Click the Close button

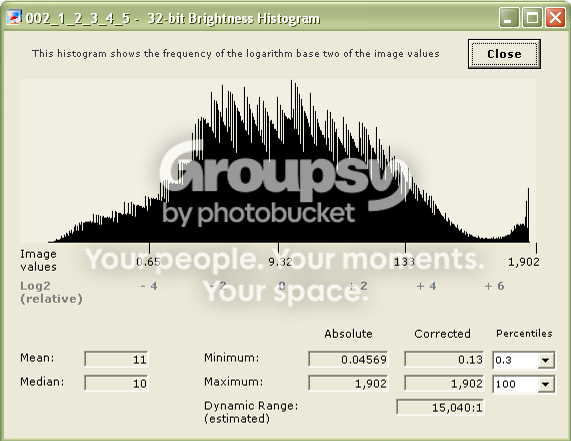[x=504, y=54]
